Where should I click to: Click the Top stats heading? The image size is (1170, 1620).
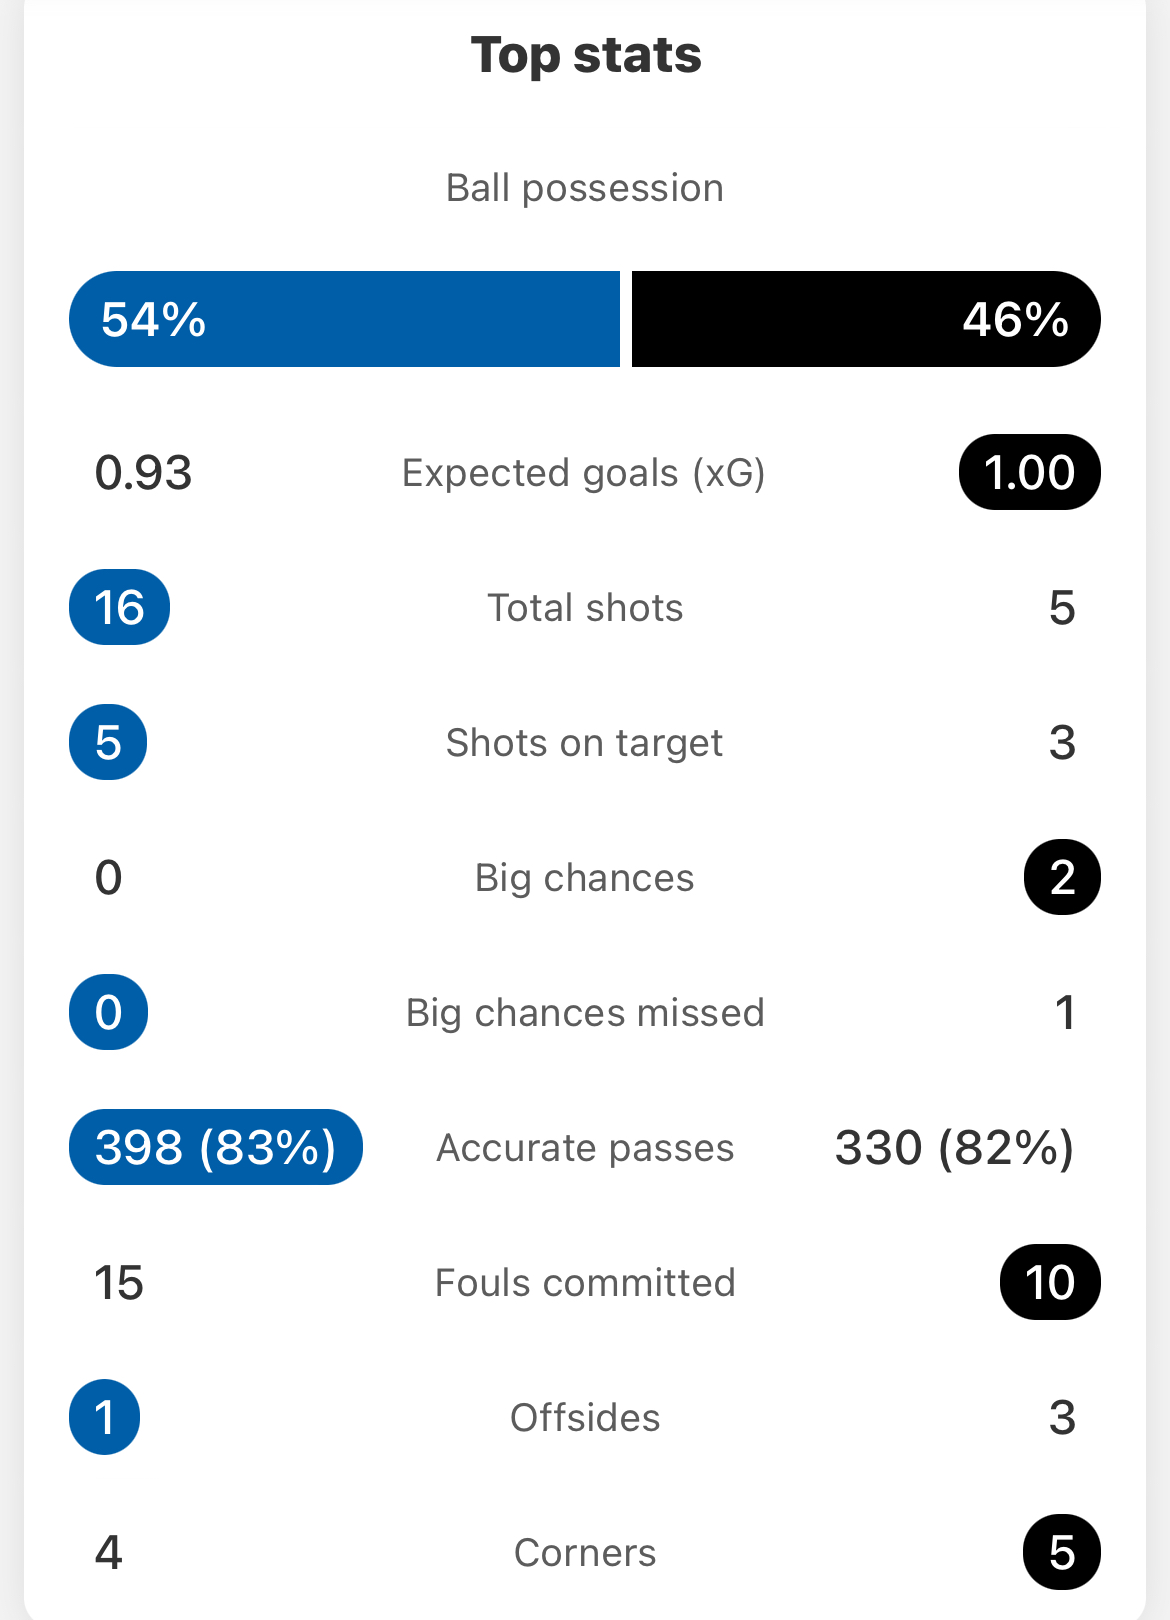585,55
